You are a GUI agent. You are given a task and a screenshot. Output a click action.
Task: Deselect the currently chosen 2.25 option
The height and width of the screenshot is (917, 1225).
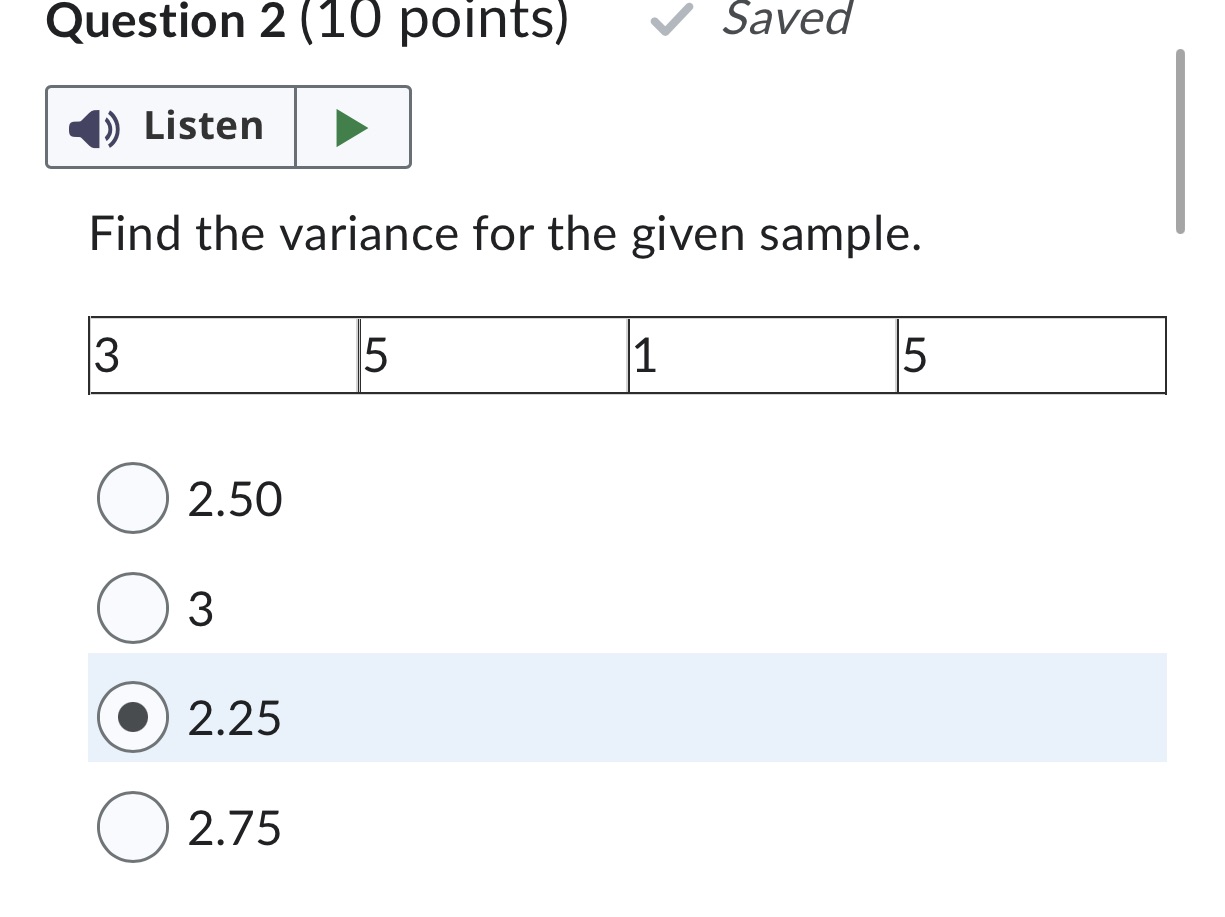tap(132, 717)
